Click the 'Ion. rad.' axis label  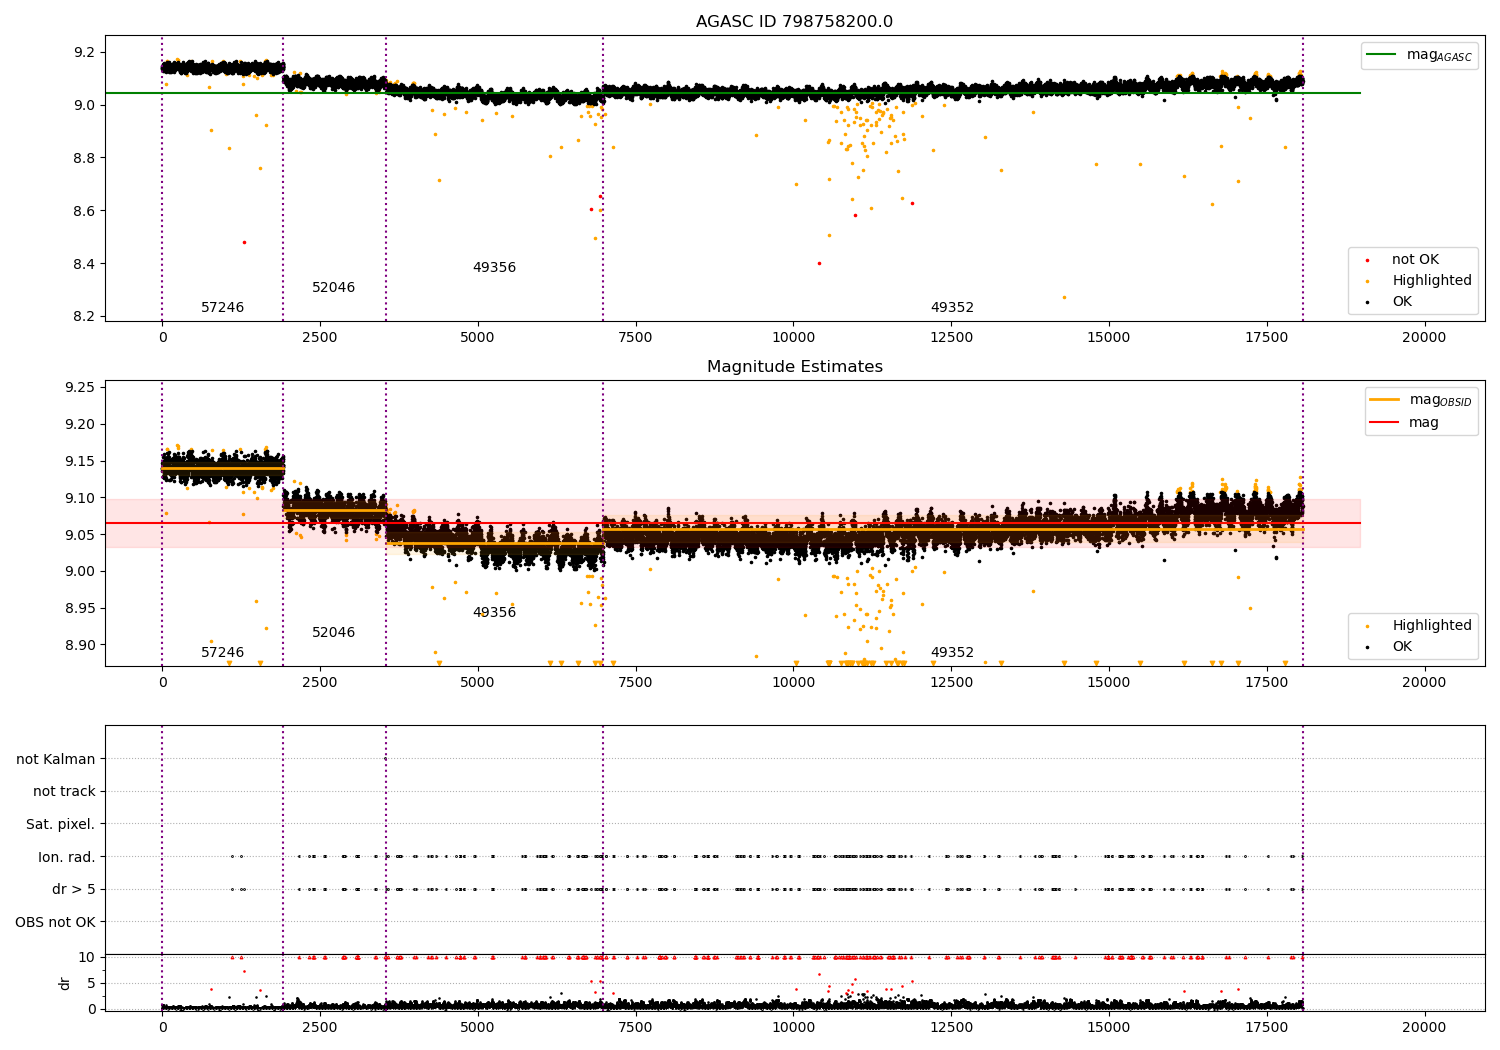point(67,857)
